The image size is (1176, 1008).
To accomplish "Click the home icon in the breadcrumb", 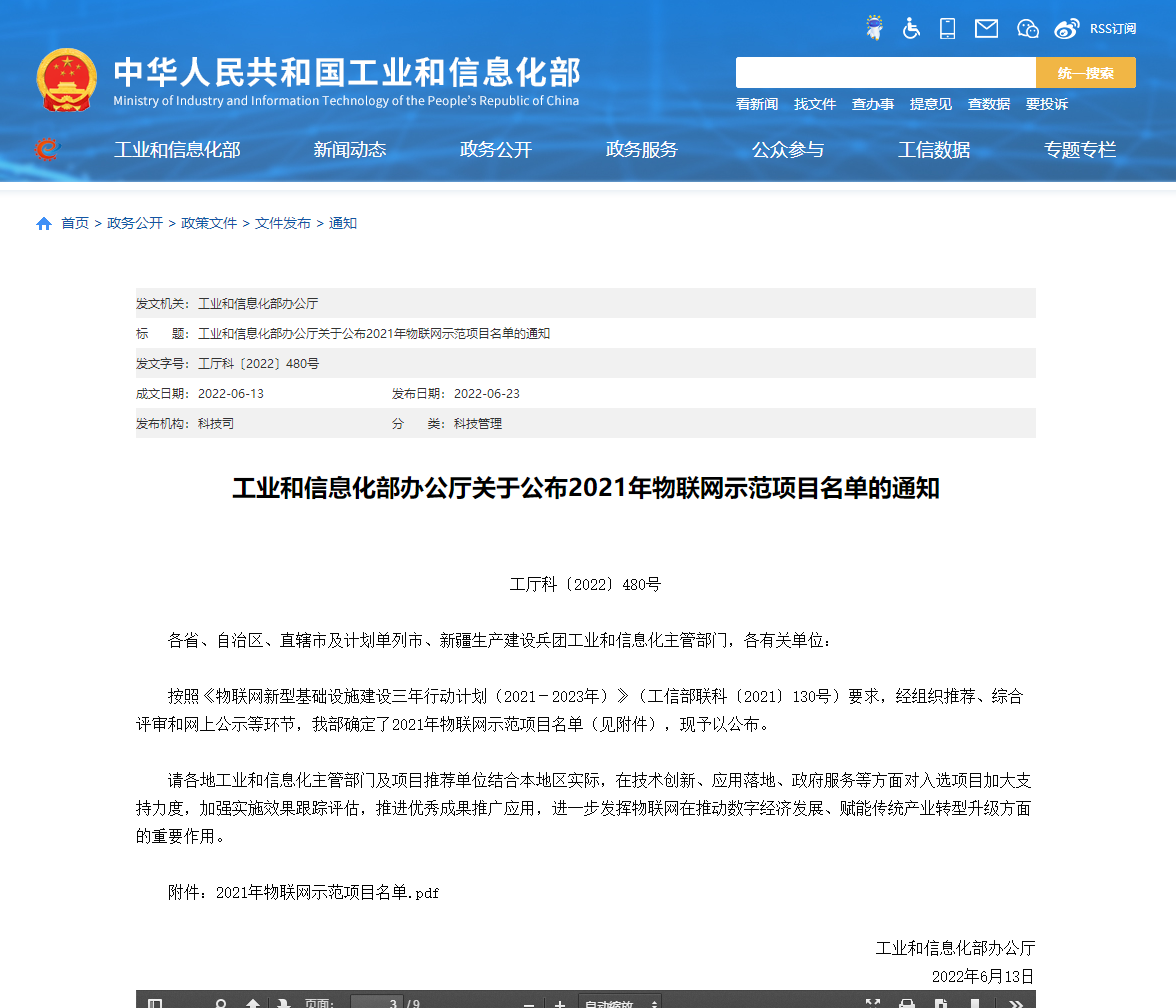I will tap(44, 224).
